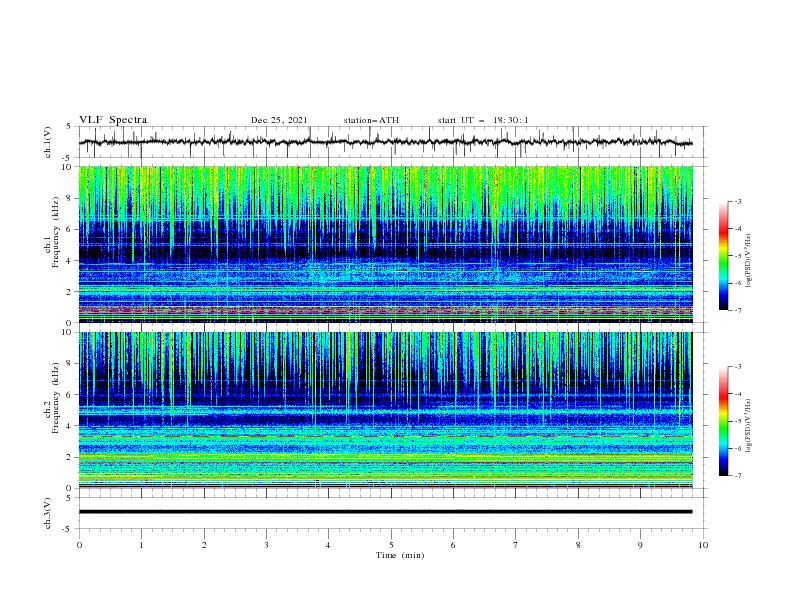Click the "station=ATH" header label

click(371, 120)
